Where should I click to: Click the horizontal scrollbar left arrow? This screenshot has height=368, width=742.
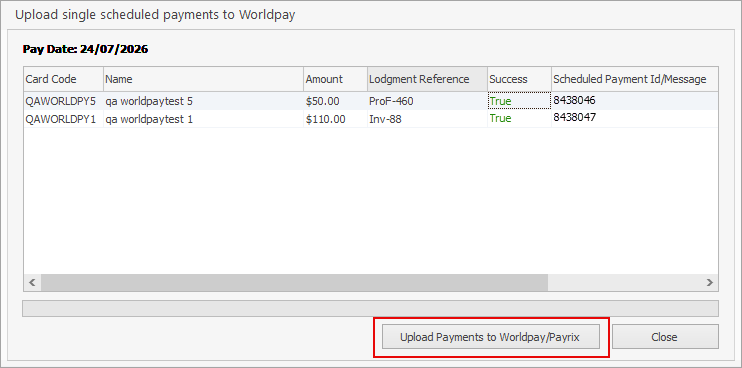tap(32, 282)
